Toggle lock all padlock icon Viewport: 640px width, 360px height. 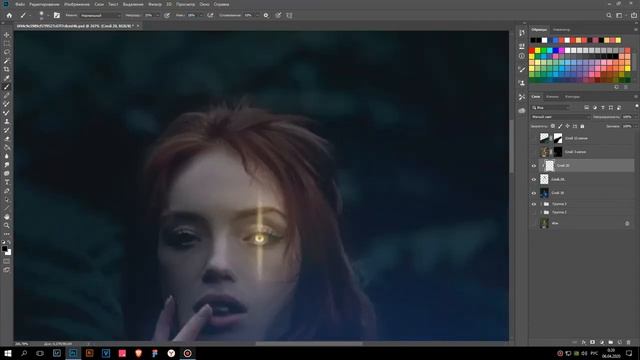[x=582, y=127]
